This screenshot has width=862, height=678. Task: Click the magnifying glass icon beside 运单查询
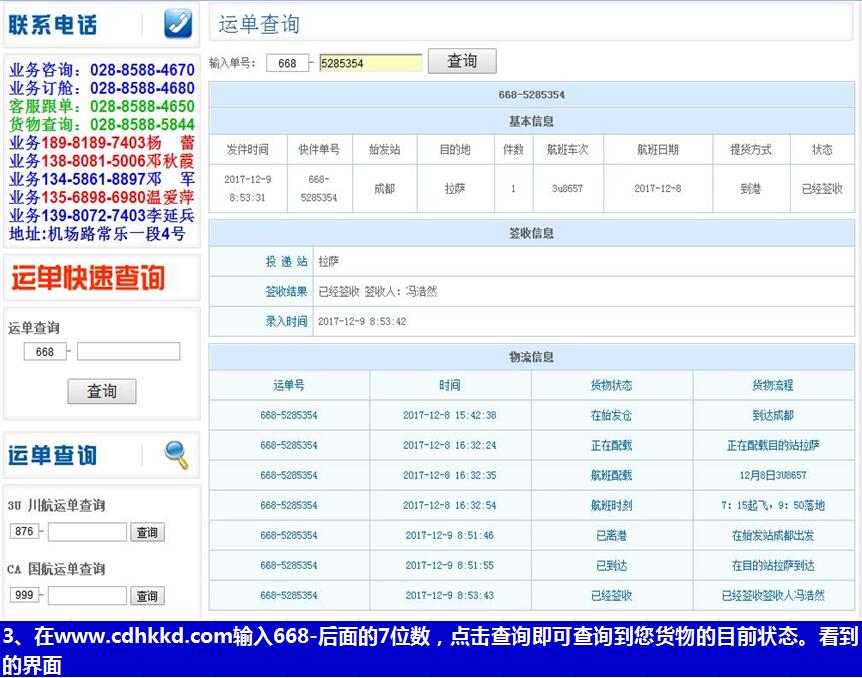177,455
